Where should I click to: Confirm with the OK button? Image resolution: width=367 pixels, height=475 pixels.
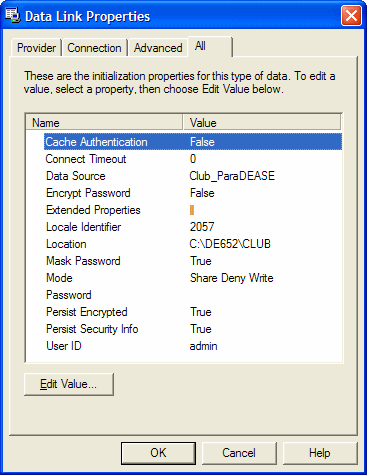click(158, 453)
